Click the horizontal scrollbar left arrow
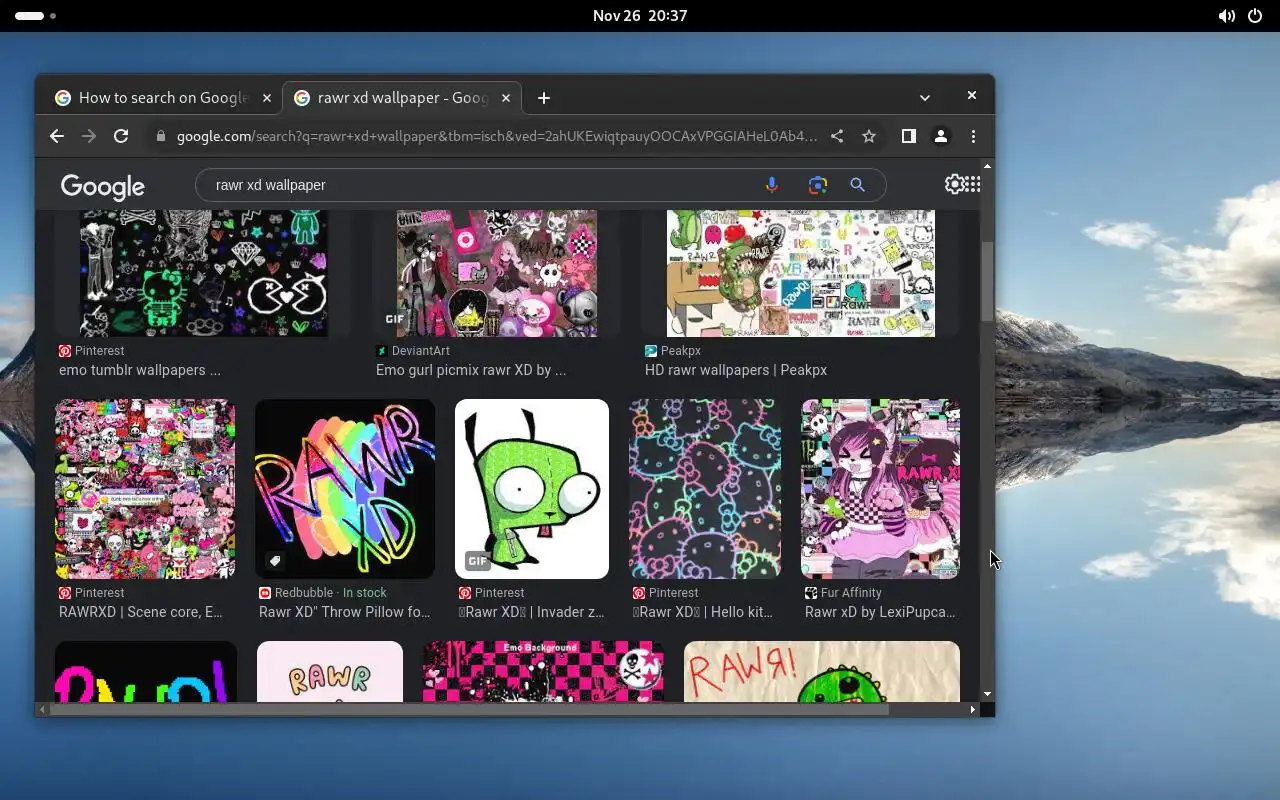Screen dimensions: 1280x800 click(42, 710)
